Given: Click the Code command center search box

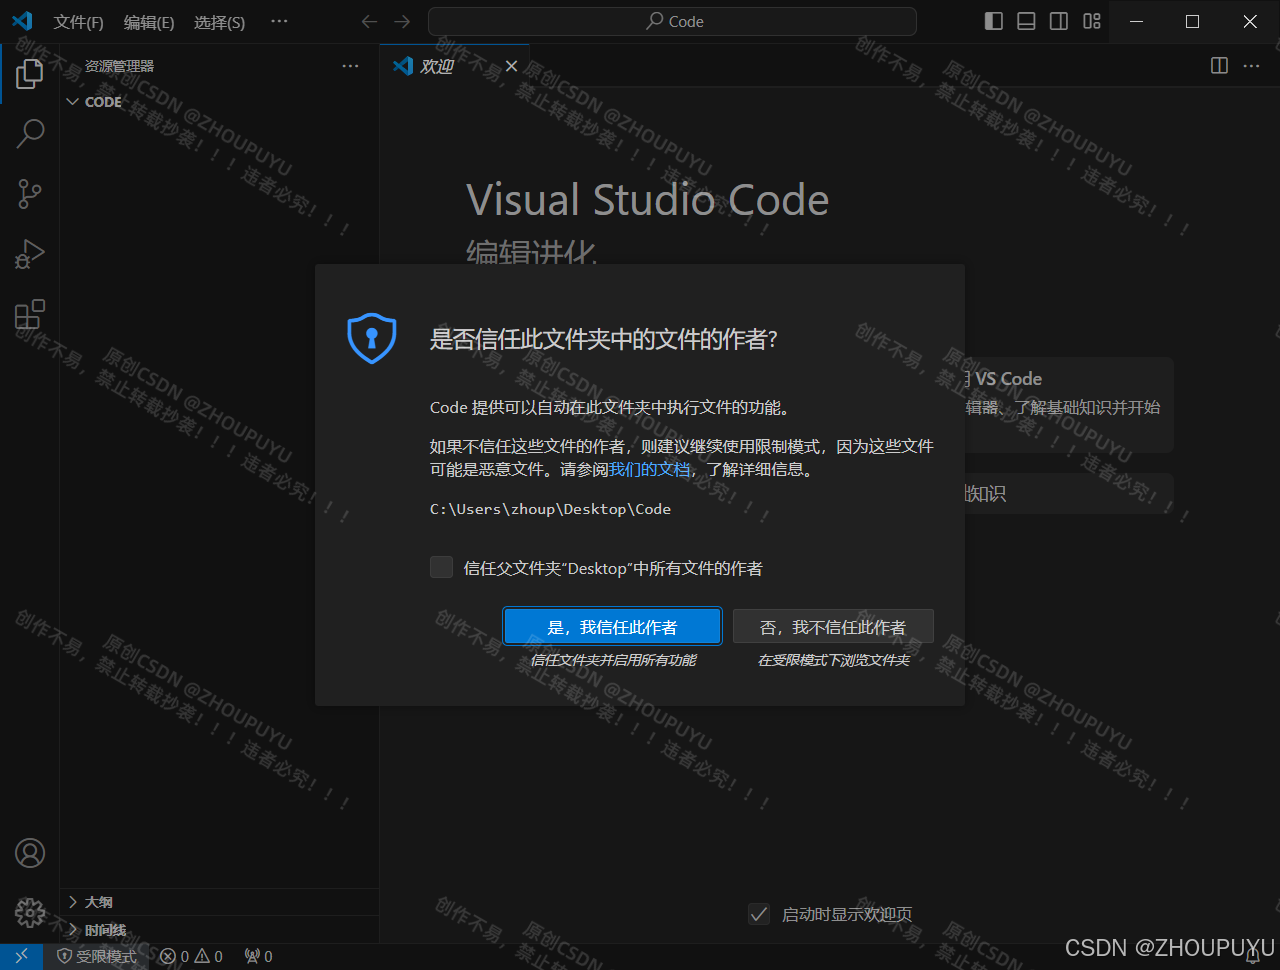Looking at the screenshot, I should [x=672, y=21].
